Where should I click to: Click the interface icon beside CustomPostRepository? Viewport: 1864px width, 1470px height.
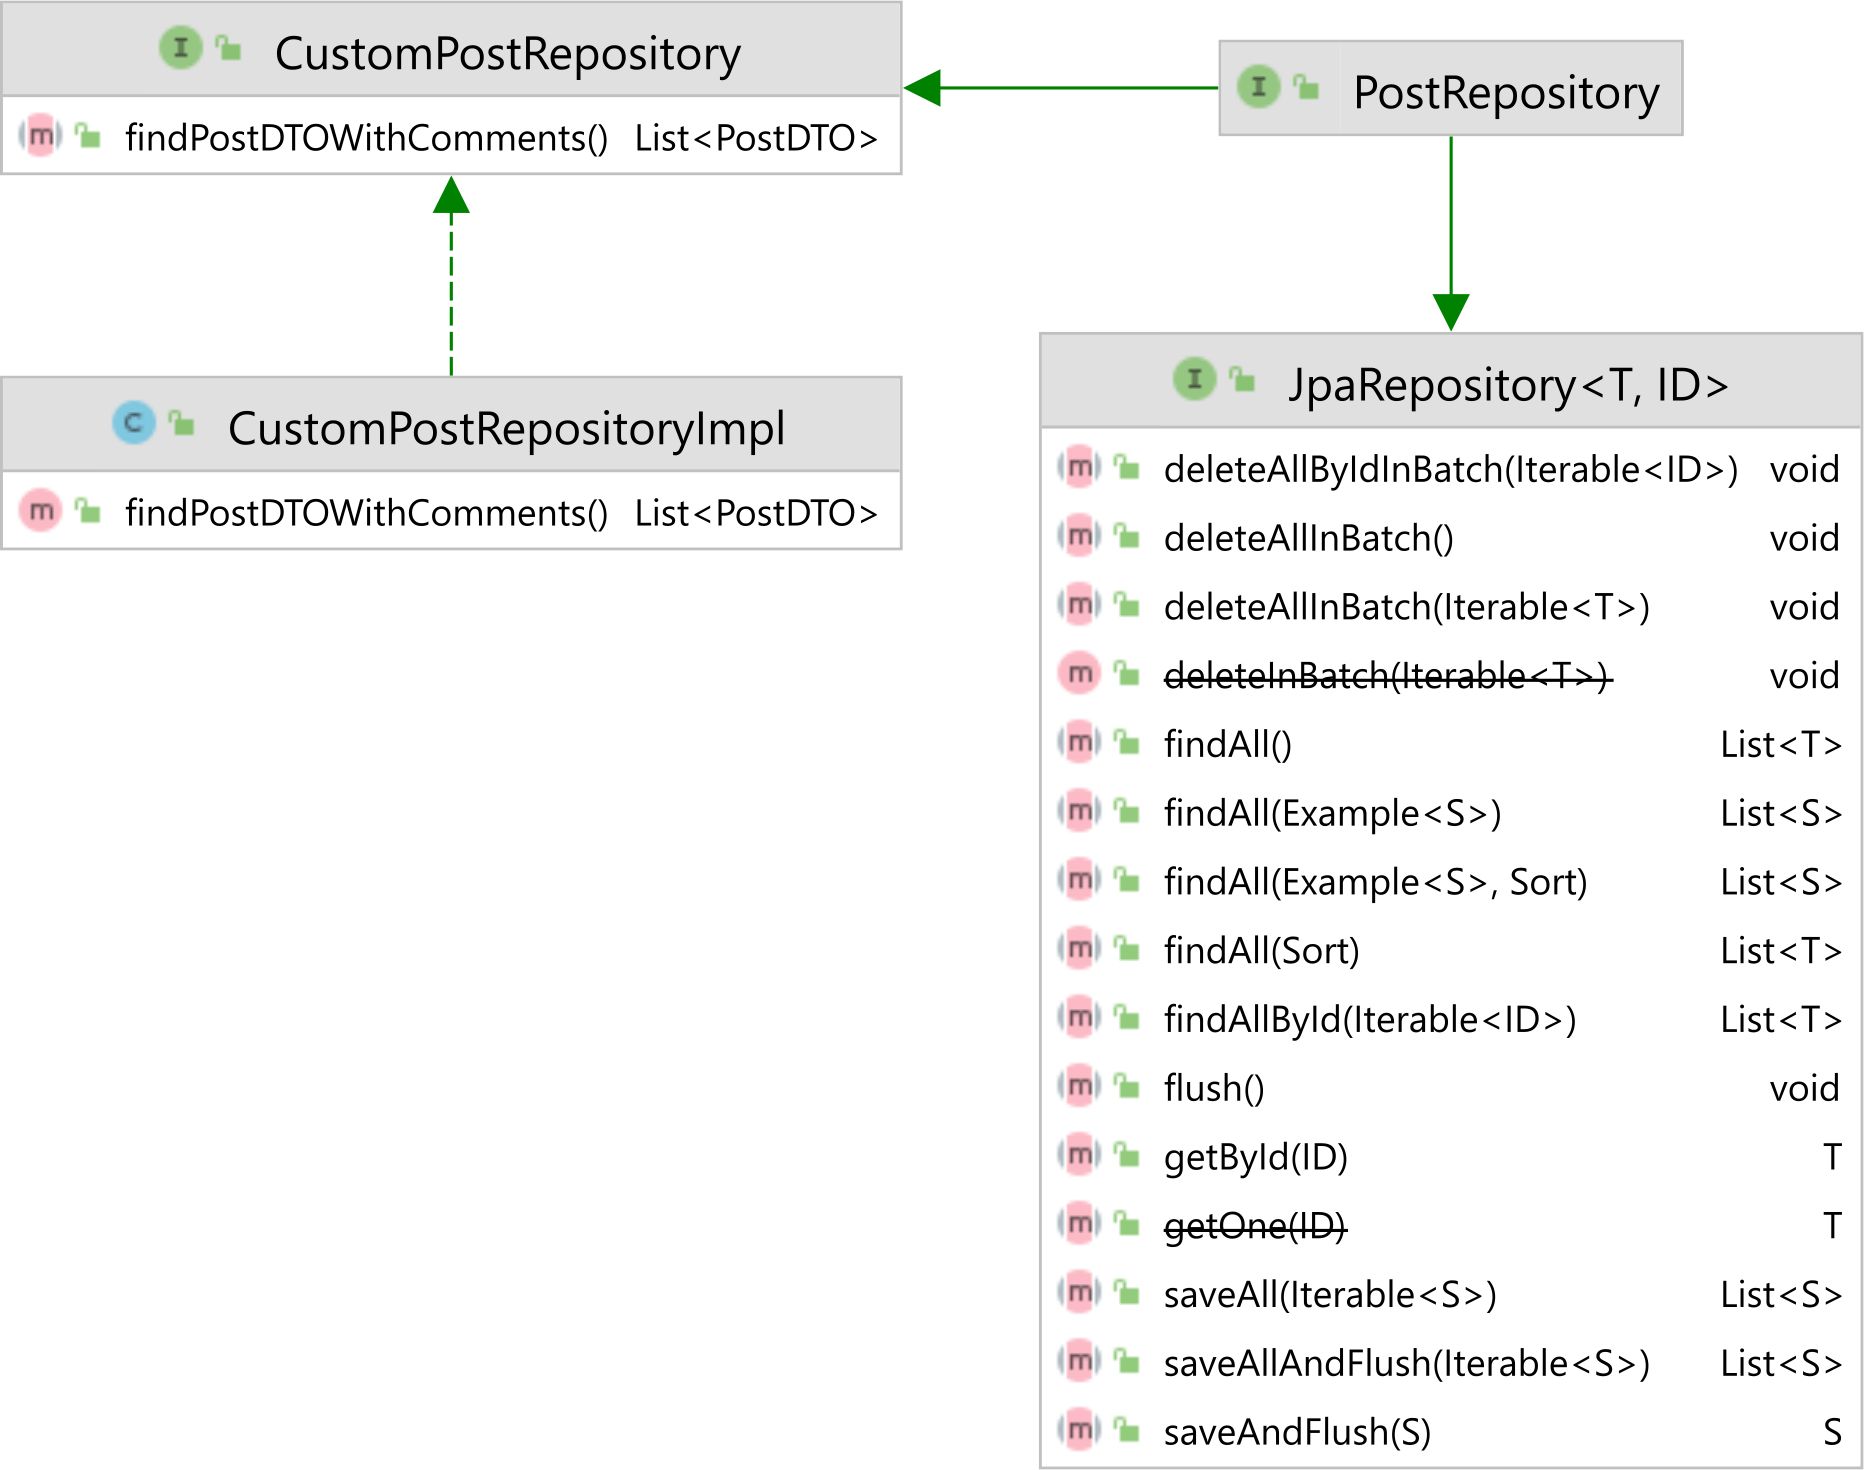click(181, 48)
